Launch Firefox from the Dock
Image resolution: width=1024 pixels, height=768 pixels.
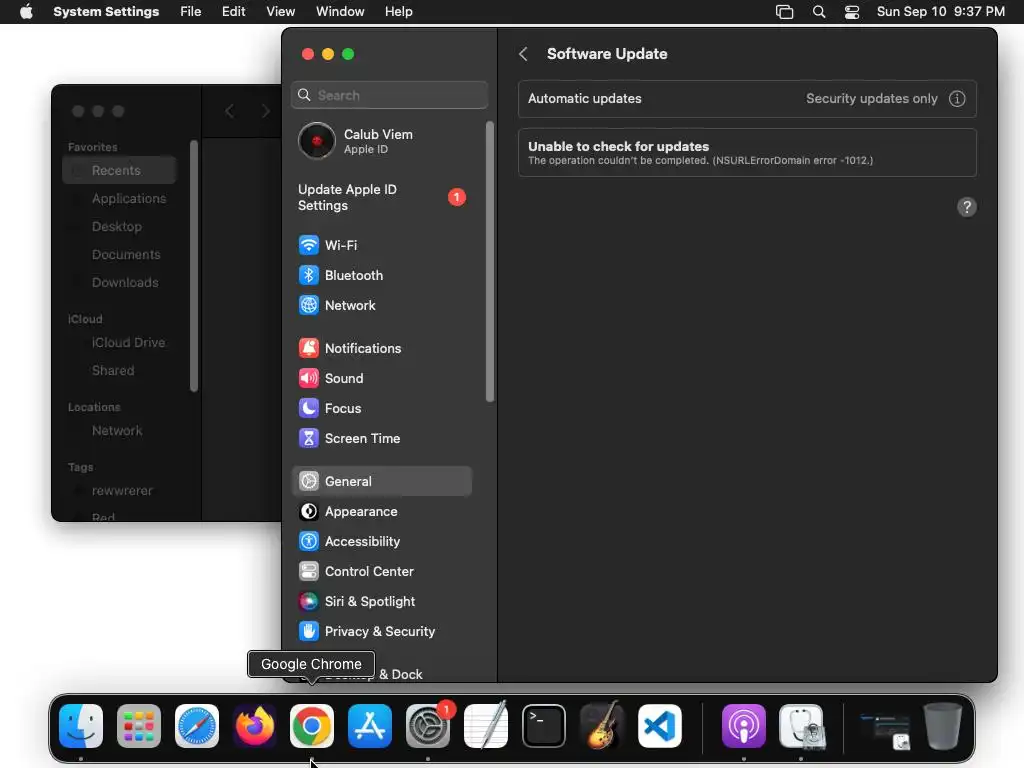point(254,726)
